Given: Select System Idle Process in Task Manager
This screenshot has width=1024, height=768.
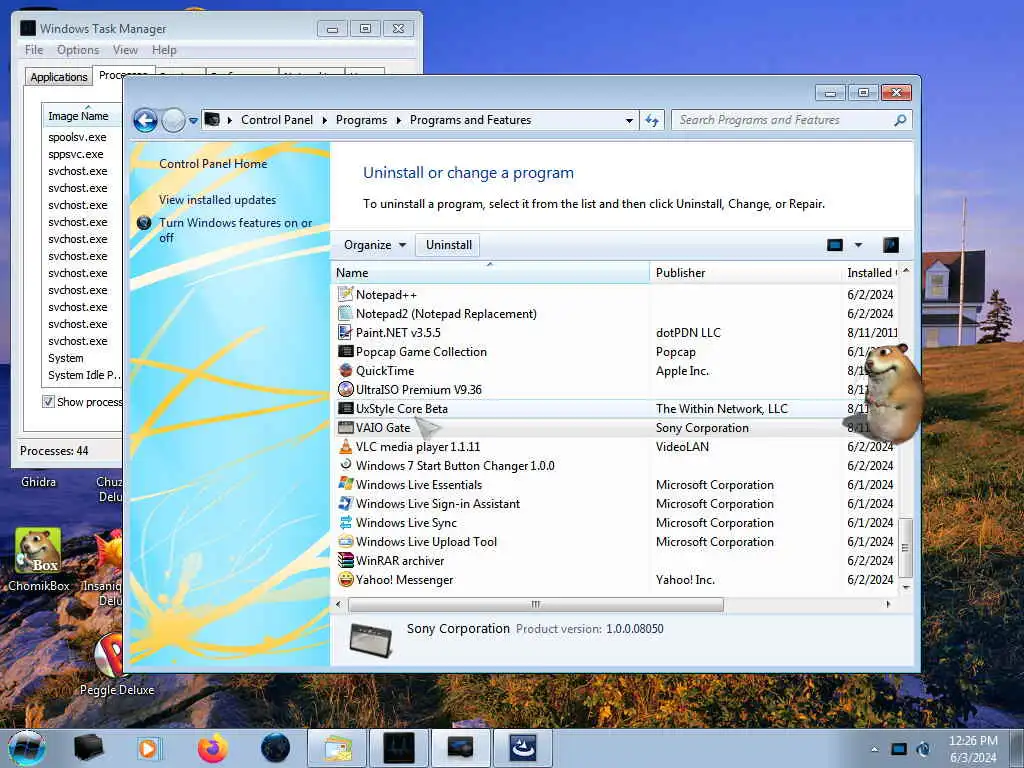Looking at the screenshot, I should pyautogui.click(x=83, y=375).
